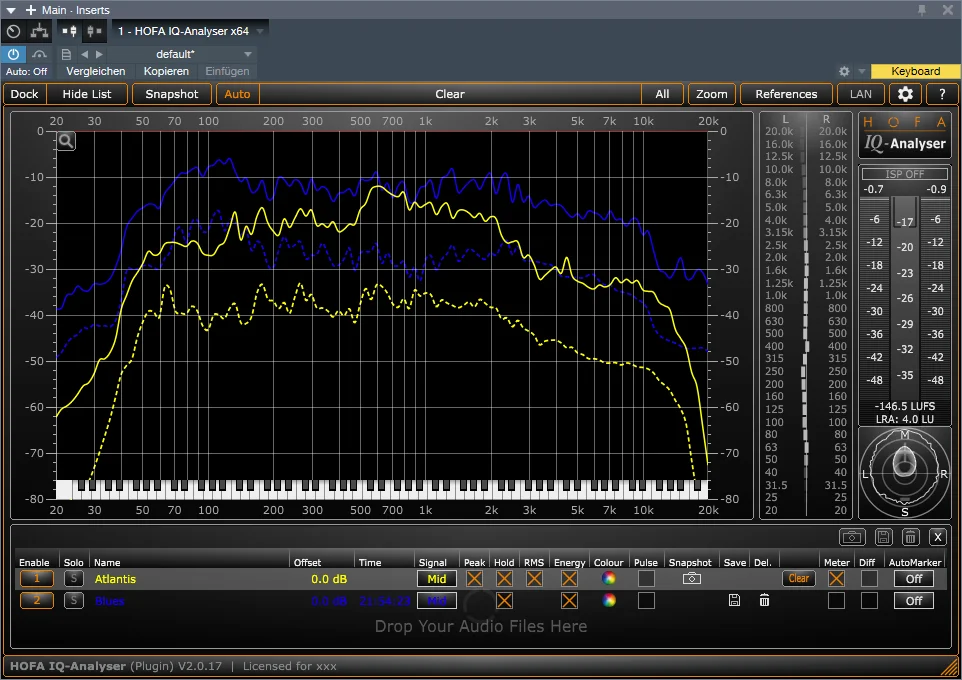Open the colour wheel for Atlantis
The width and height of the screenshot is (962, 680).
point(609,579)
